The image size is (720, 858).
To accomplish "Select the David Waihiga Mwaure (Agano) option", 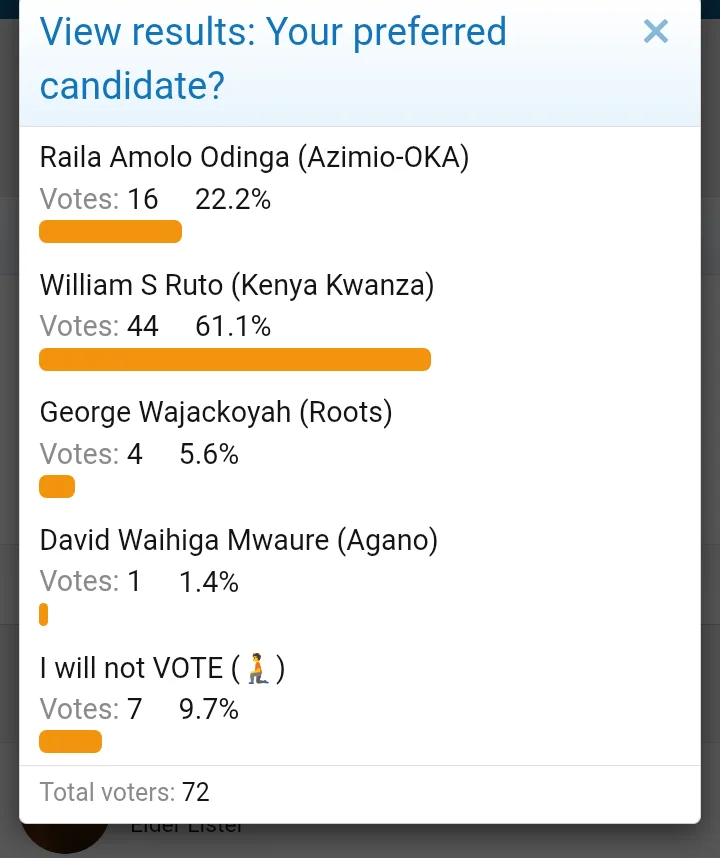I will click(239, 540).
